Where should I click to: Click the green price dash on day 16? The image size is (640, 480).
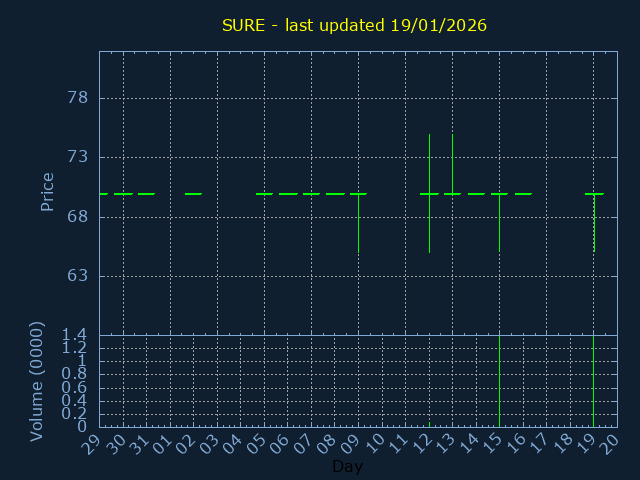[x=523, y=194]
